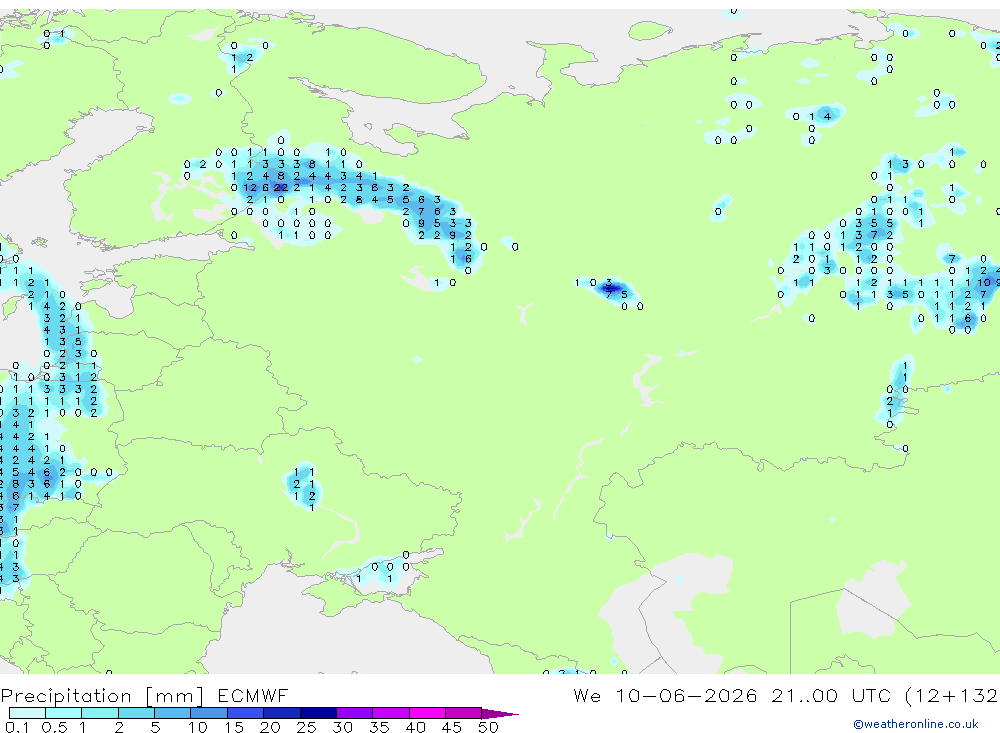The width and height of the screenshot is (1000, 733).
Task: Click the "(12+132" forecast step text
Action: [952, 695]
